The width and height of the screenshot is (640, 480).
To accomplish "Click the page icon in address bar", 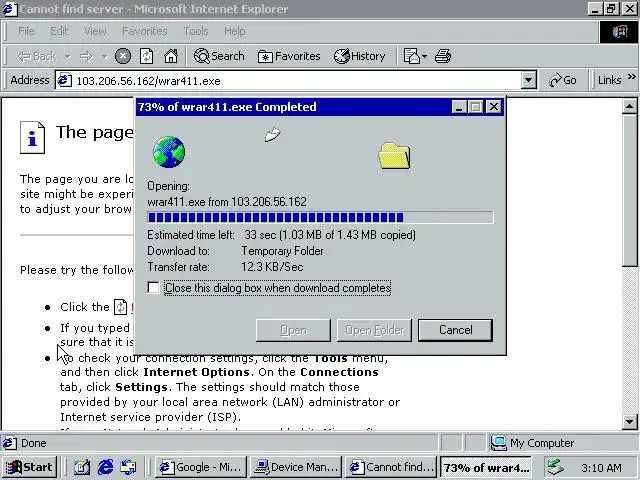I will (x=64, y=80).
